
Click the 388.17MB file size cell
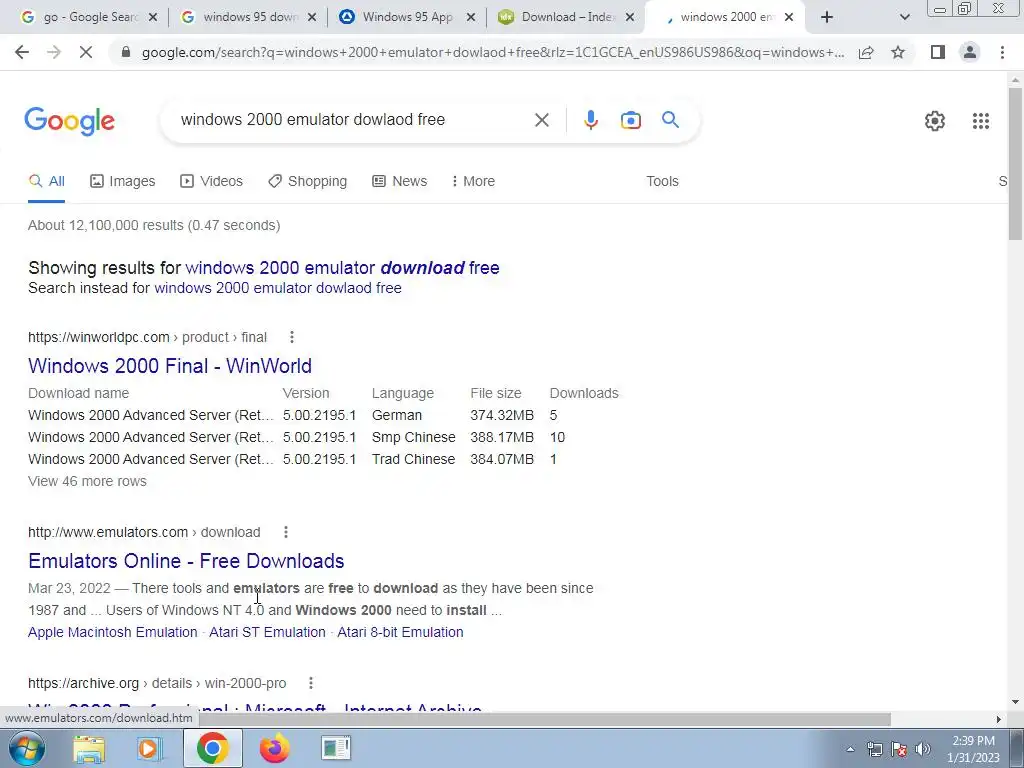click(502, 438)
